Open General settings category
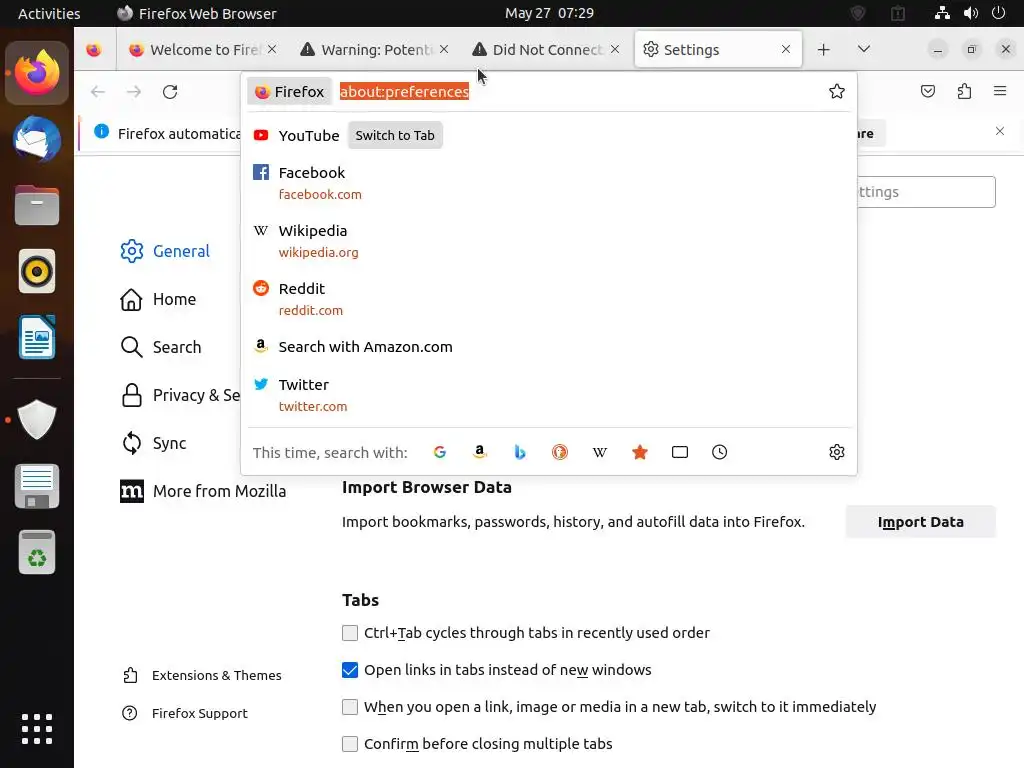This screenshot has width=1024, height=768. [165, 251]
